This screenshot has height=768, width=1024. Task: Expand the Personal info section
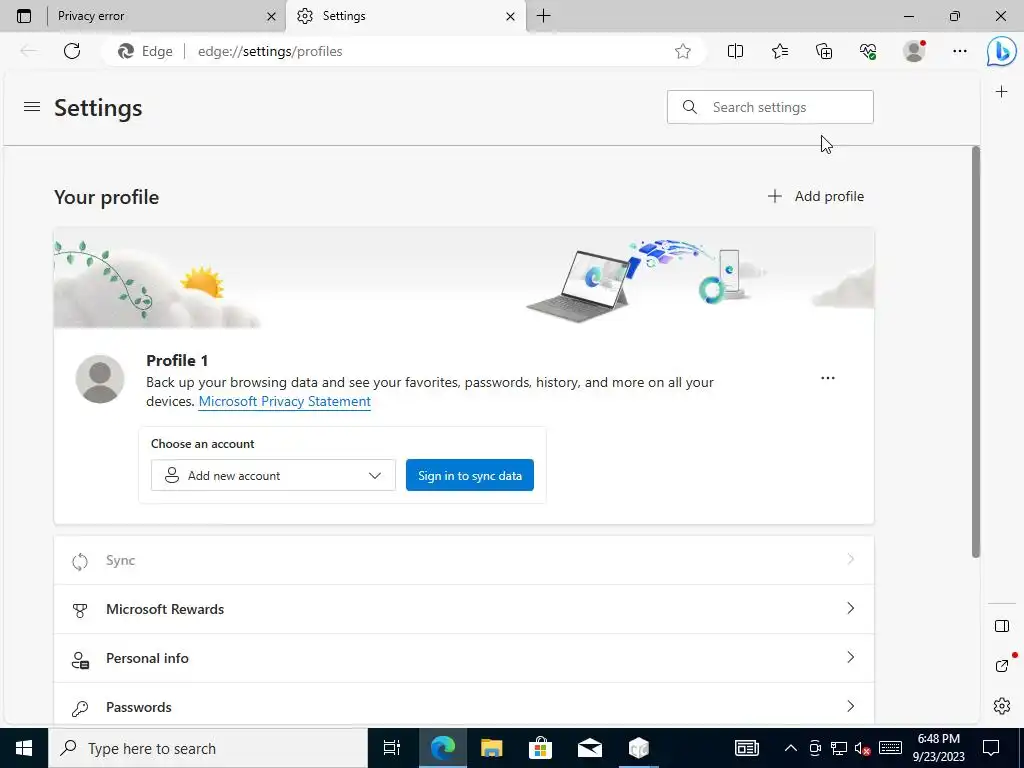pos(464,658)
